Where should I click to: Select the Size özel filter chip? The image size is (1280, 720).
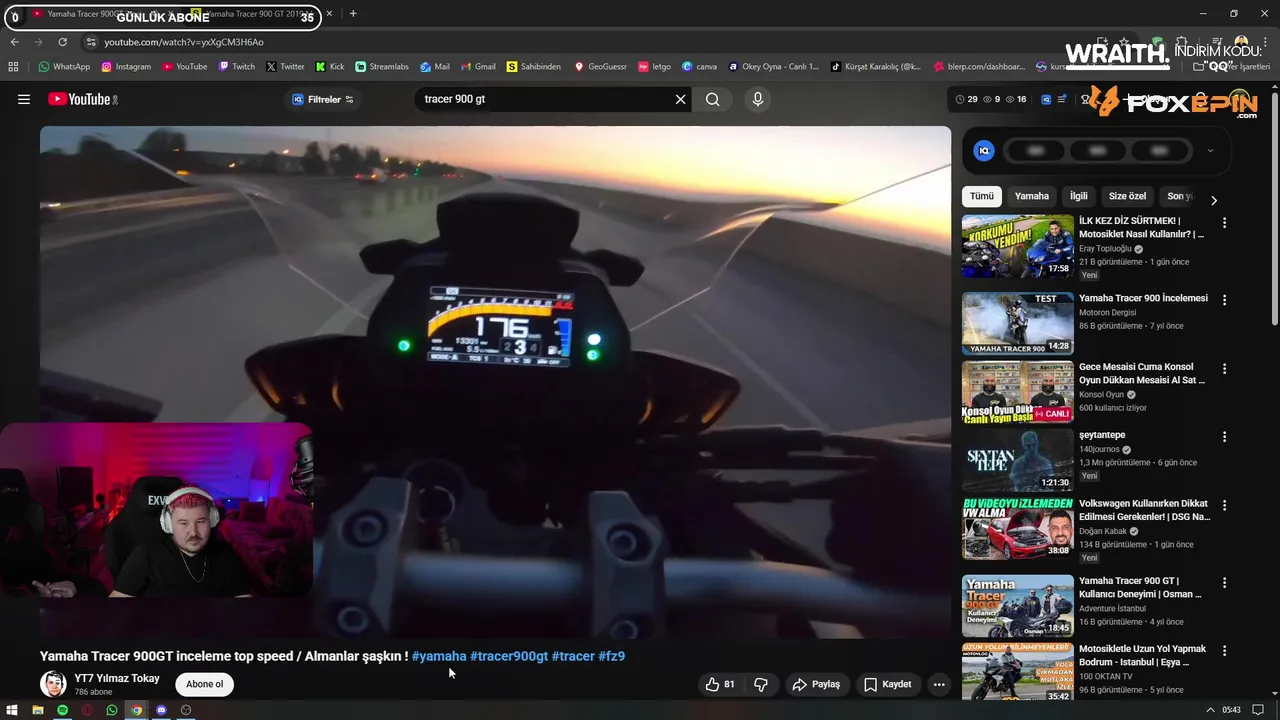click(1127, 196)
